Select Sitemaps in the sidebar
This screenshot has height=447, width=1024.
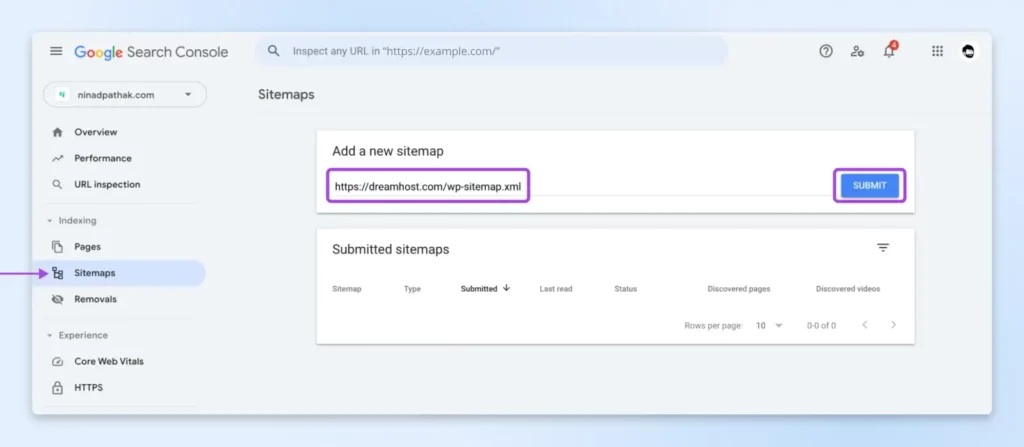tap(95, 273)
